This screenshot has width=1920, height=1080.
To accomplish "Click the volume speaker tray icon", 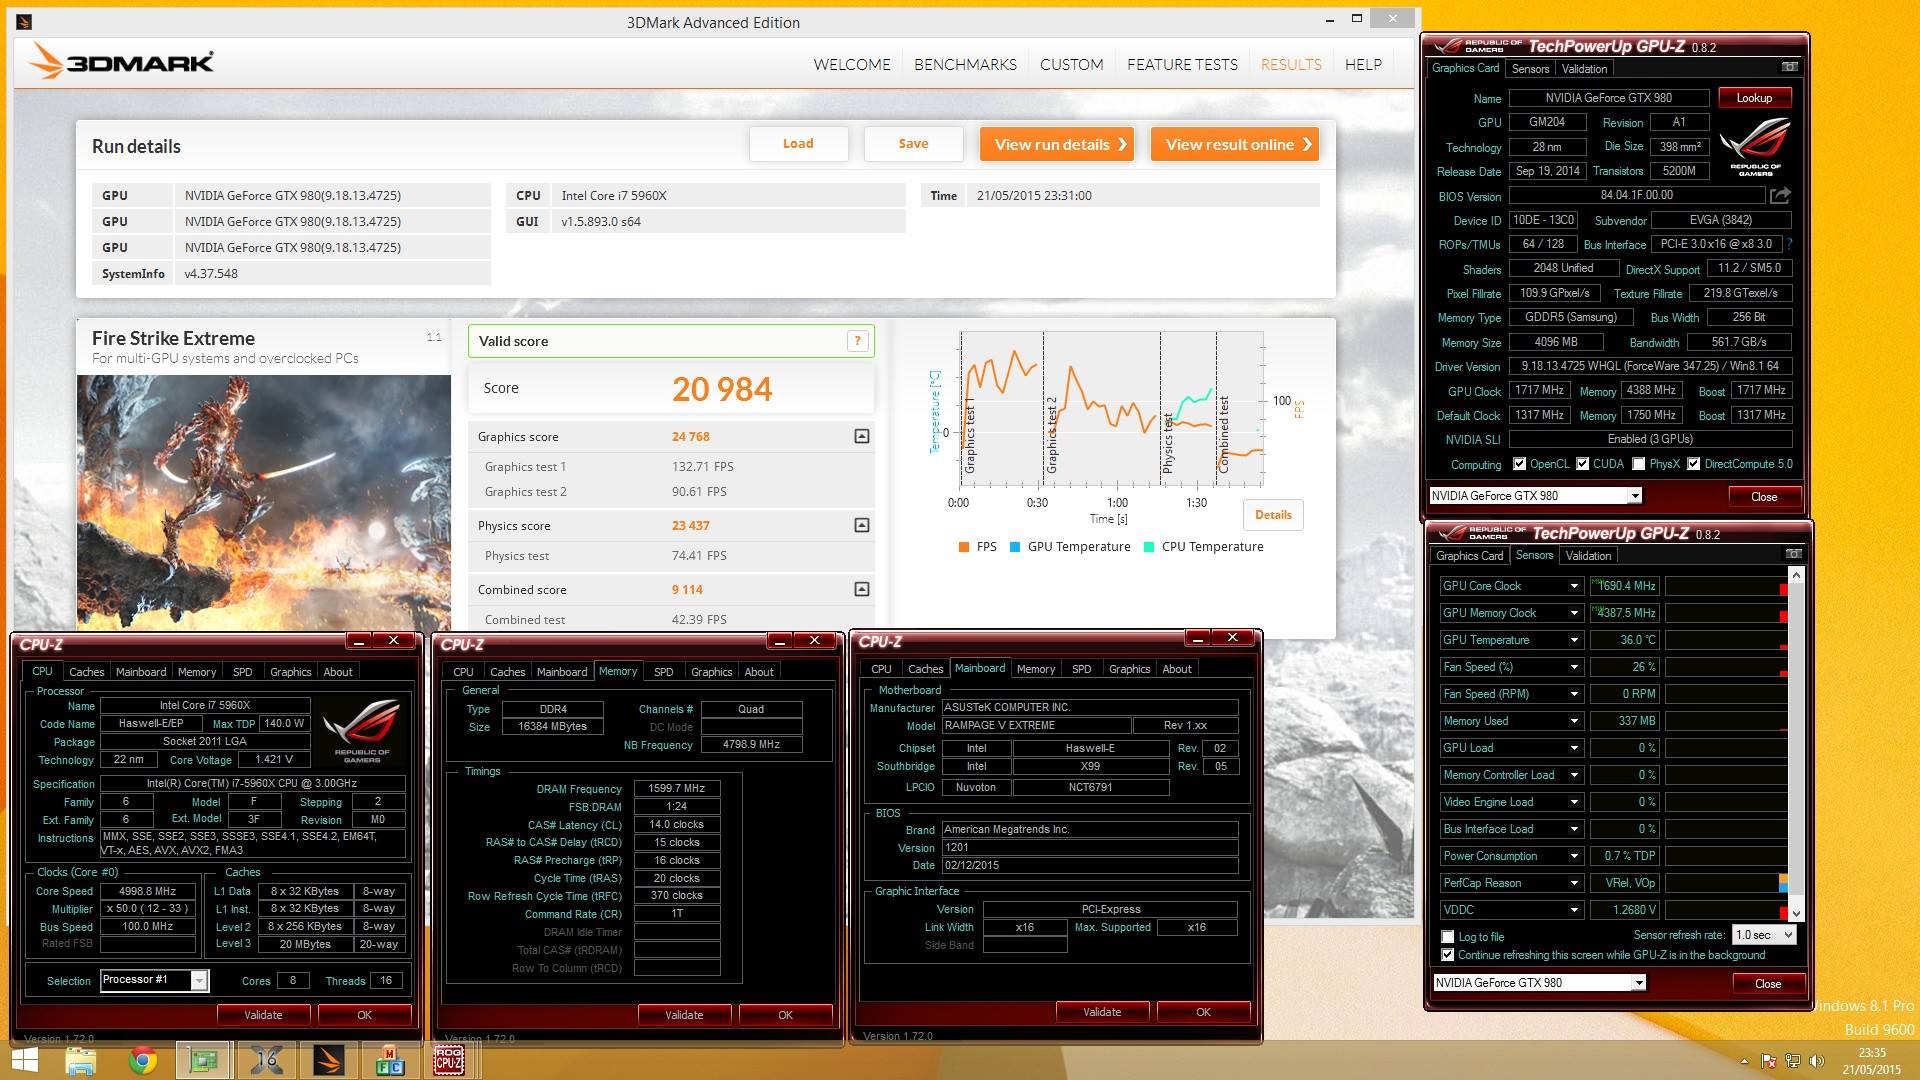I will click(1817, 1061).
